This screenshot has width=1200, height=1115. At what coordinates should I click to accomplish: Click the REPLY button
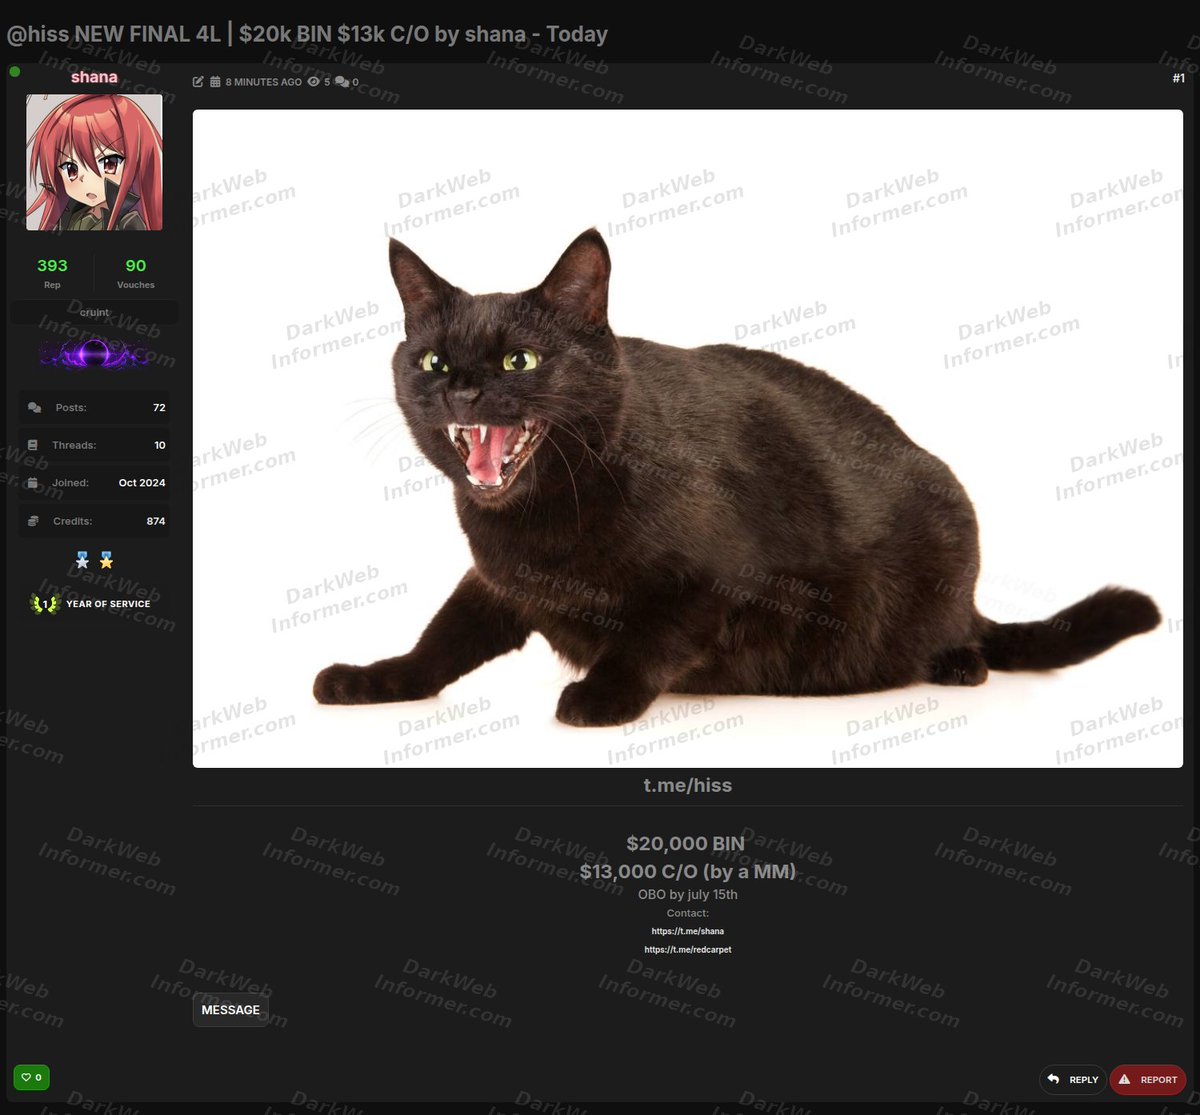(1073, 1079)
